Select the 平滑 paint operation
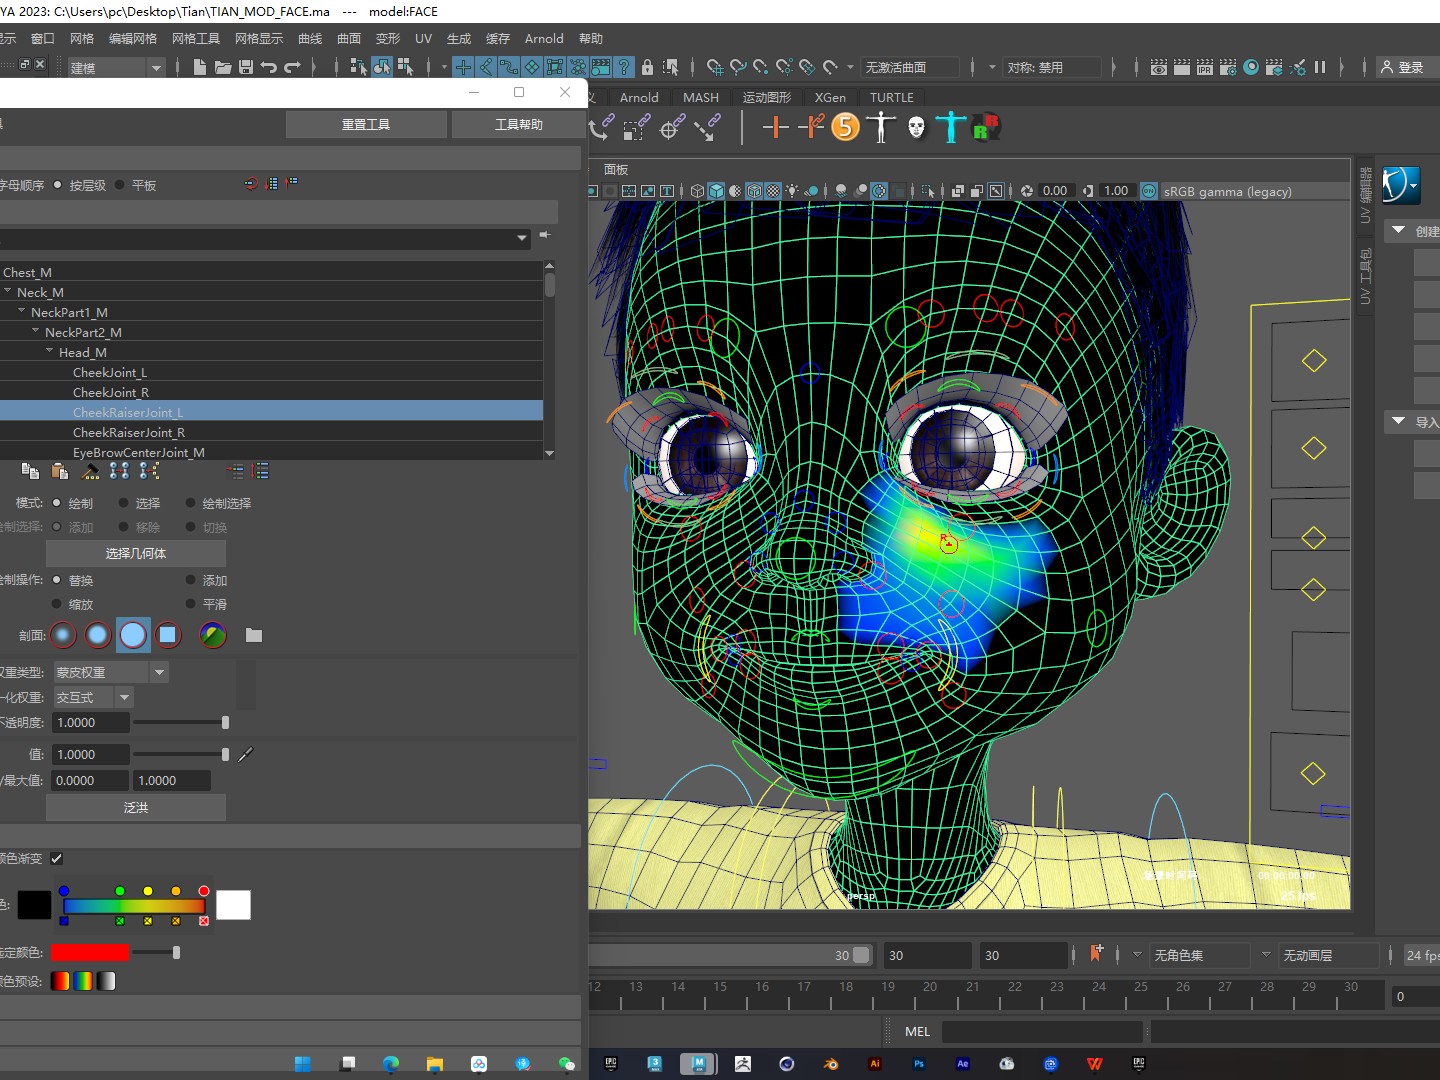1440x1080 pixels. click(191, 604)
